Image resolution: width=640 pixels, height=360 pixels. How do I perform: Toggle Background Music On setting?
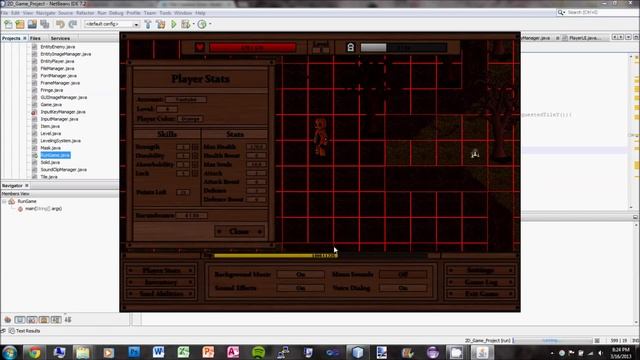pos(301,275)
